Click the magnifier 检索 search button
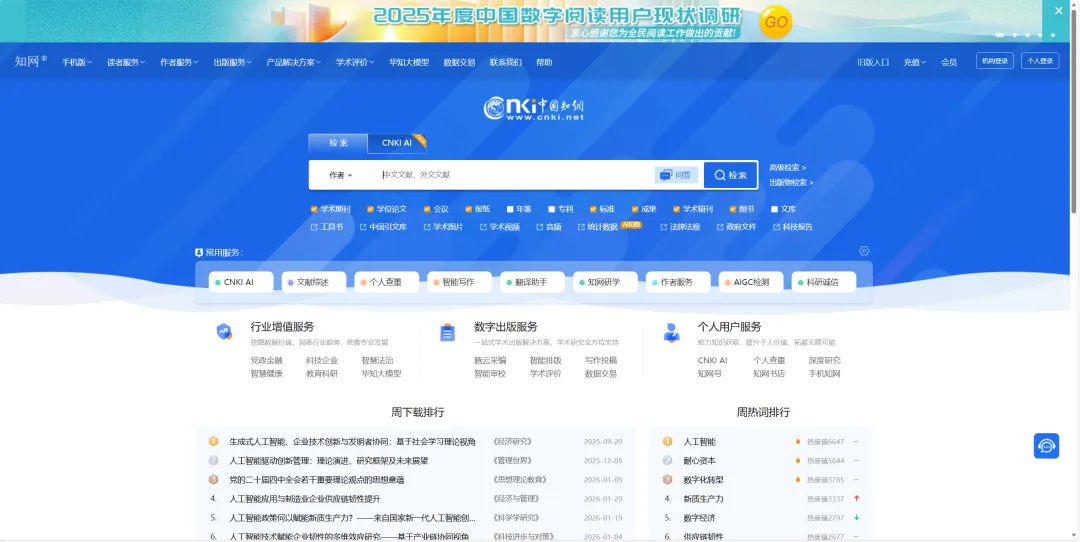 (x=731, y=175)
